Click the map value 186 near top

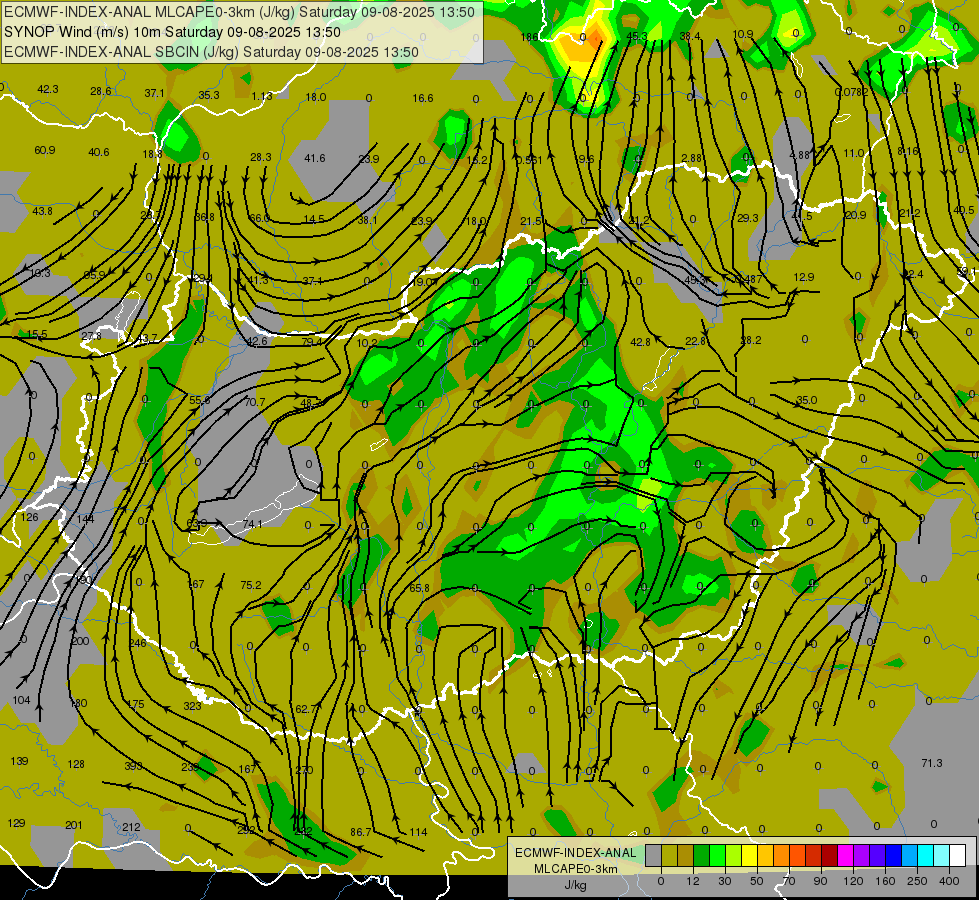coord(529,37)
